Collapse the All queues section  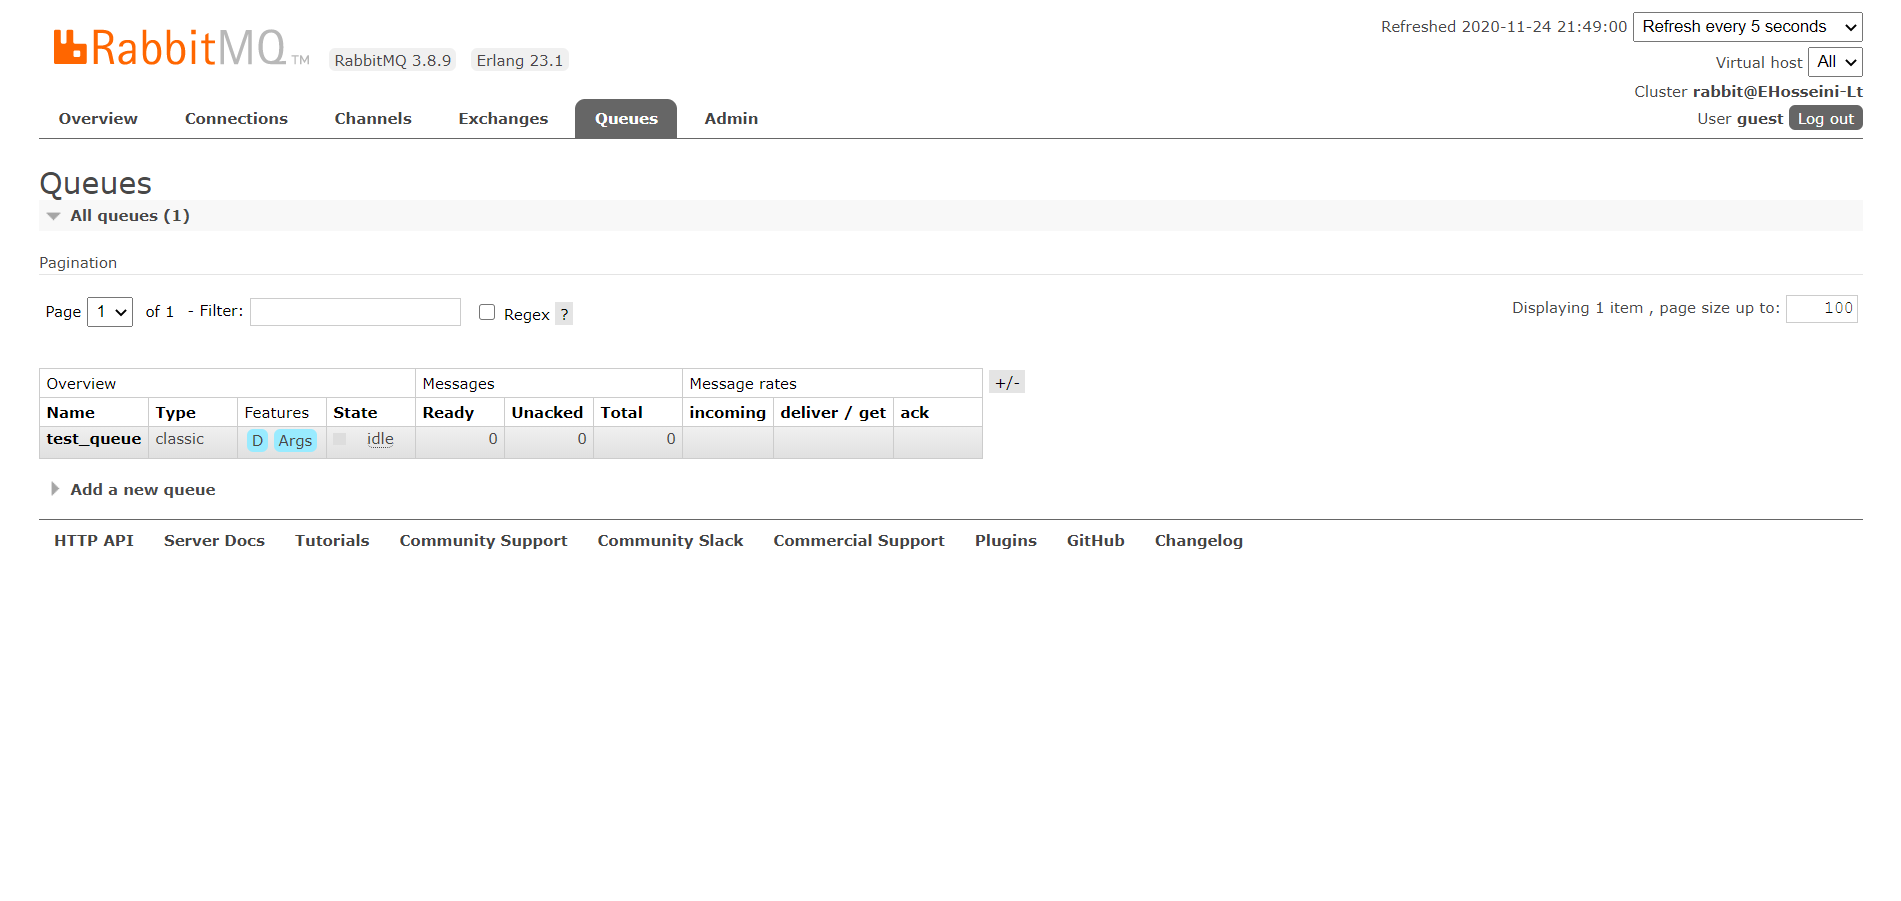[130, 215]
